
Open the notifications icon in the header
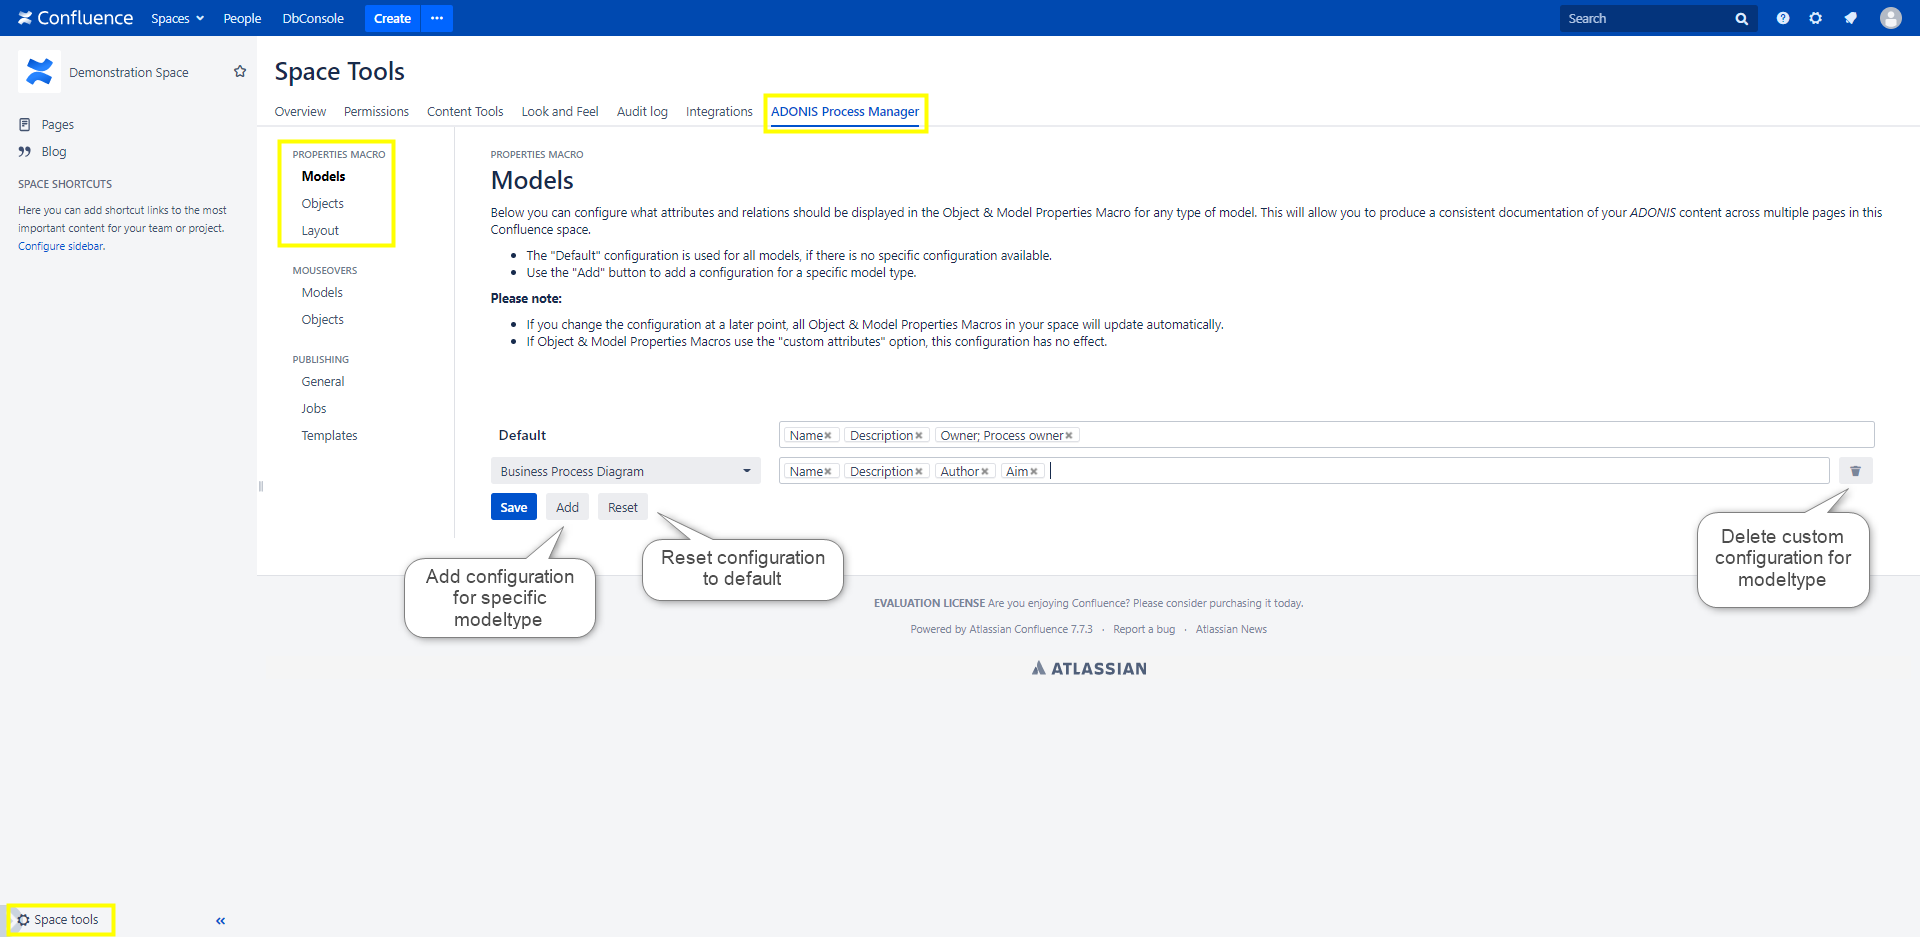[x=1851, y=18]
